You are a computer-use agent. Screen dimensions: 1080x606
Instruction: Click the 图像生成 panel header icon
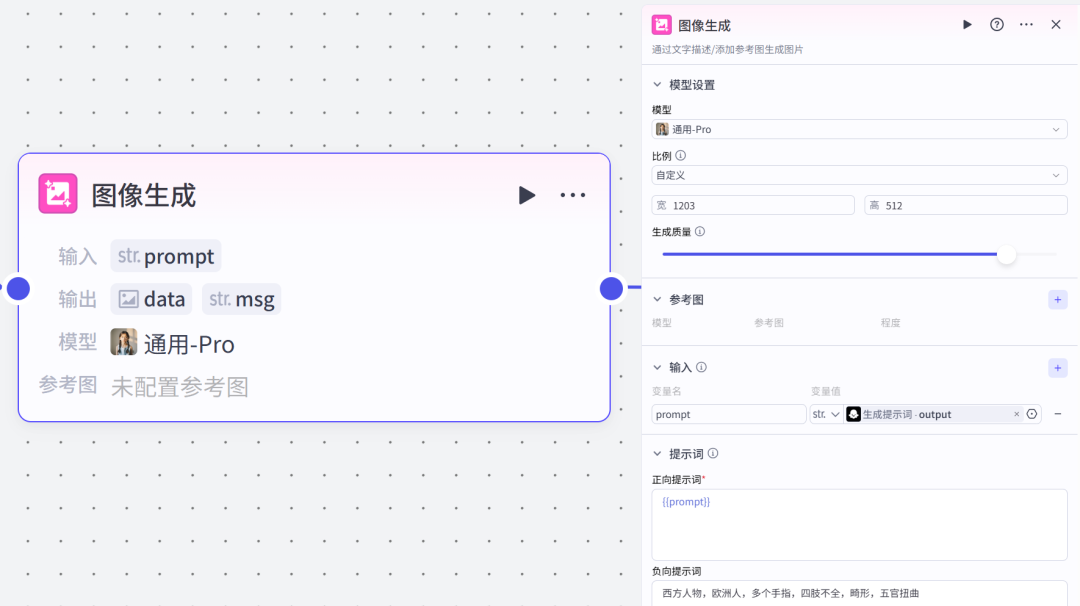[x=661, y=24]
